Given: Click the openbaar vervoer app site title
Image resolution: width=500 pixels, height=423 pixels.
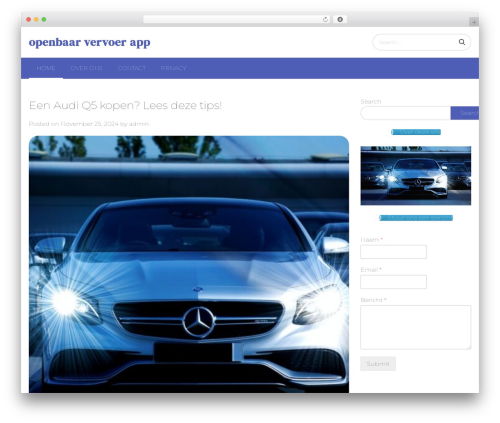Looking at the screenshot, I should (x=89, y=42).
